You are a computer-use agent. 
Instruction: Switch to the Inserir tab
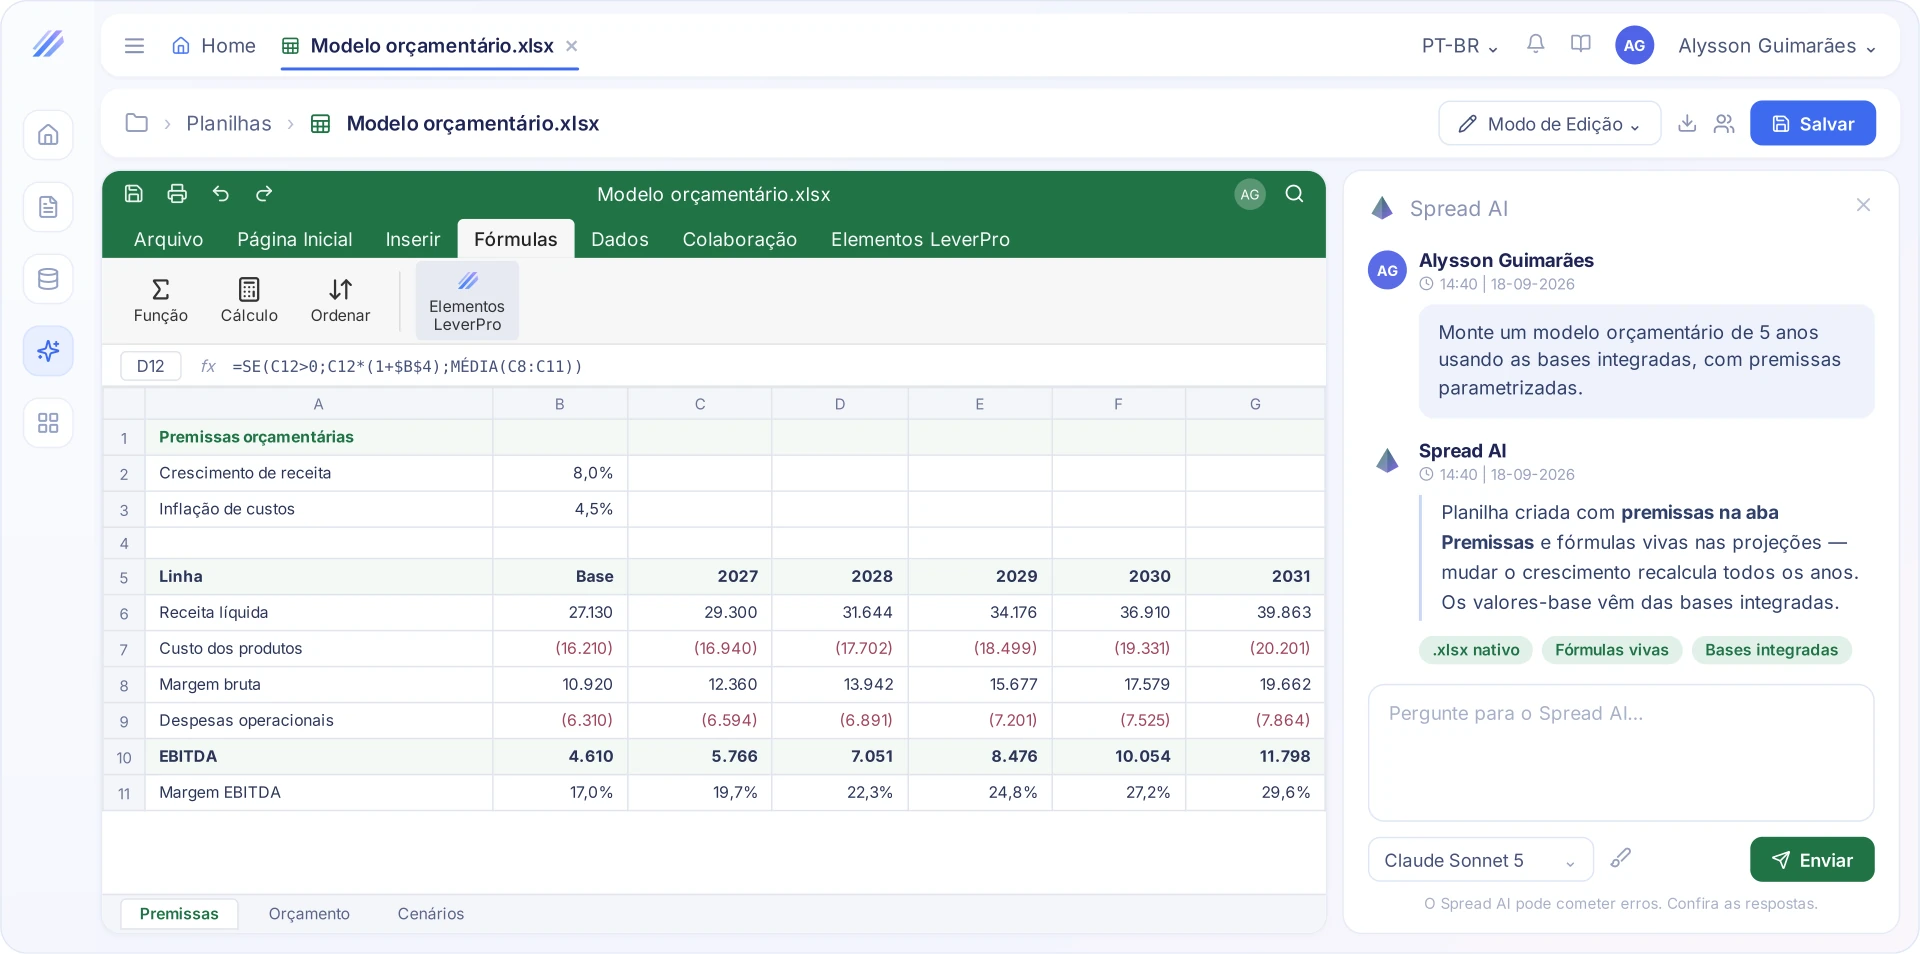point(413,239)
